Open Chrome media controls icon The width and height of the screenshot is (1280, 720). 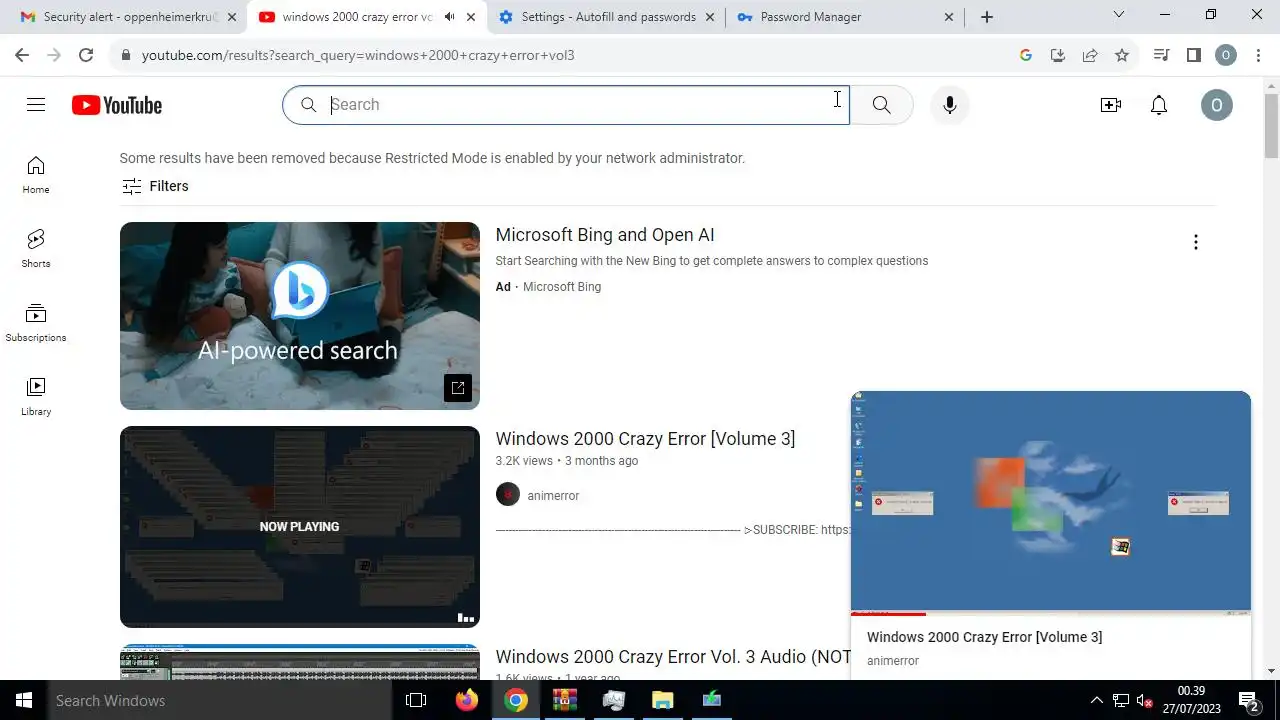pos(1161,55)
